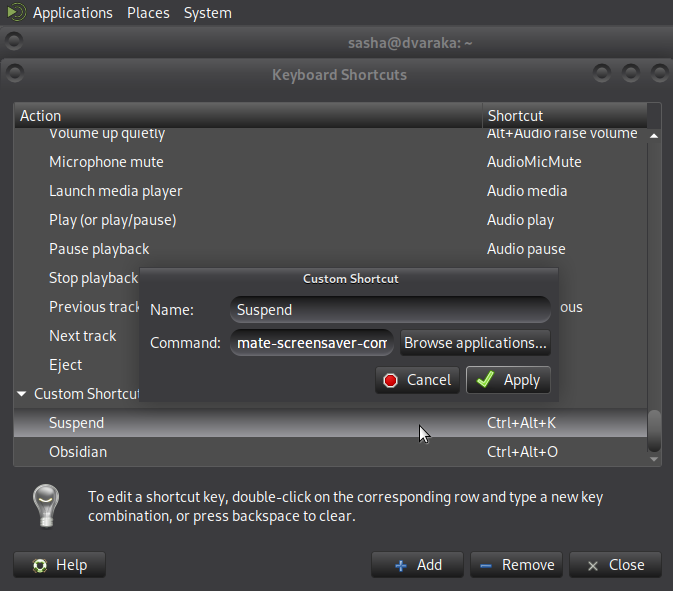Select the Pause playback row

(330, 249)
